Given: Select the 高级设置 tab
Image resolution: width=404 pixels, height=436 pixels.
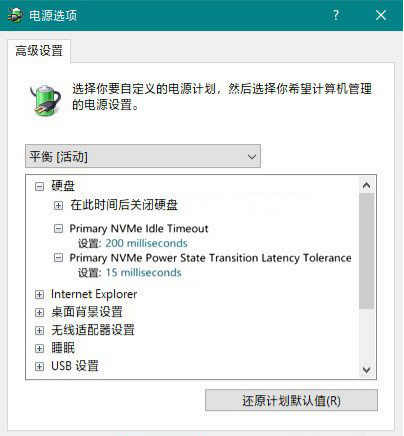Looking at the screenshot, I should (39, 51).
